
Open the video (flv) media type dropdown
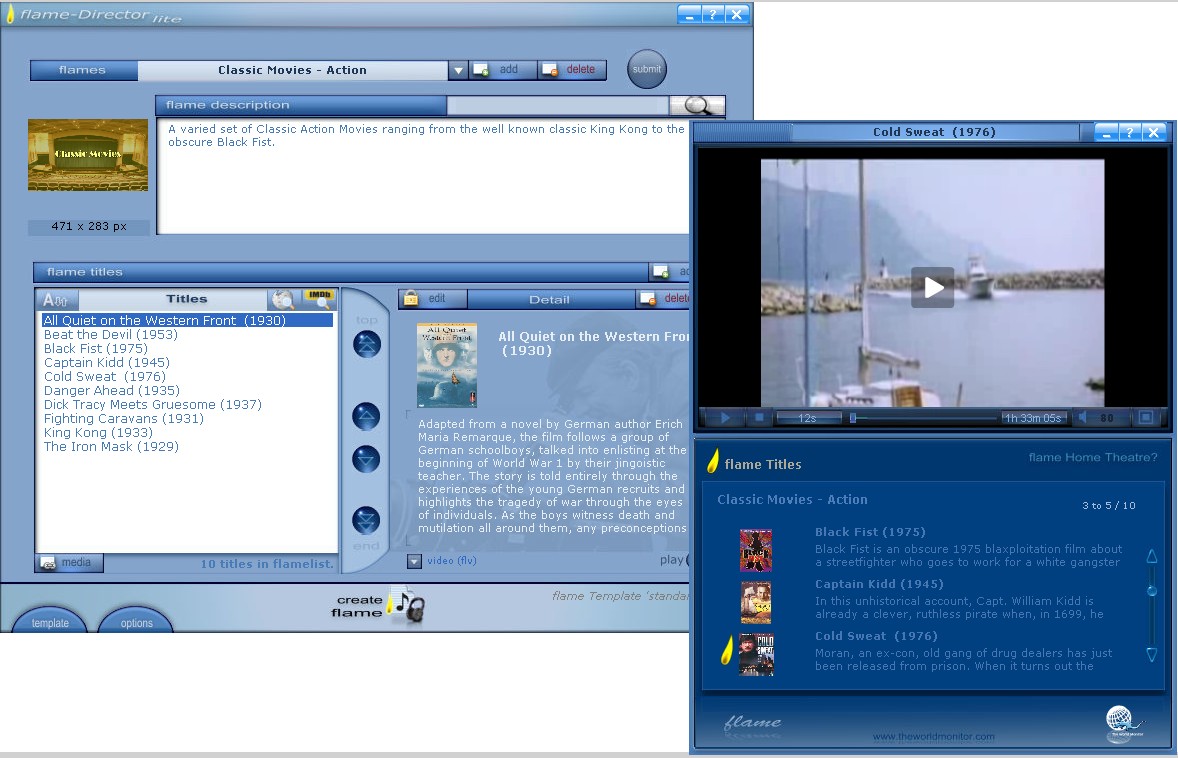(x=415, y=561)
